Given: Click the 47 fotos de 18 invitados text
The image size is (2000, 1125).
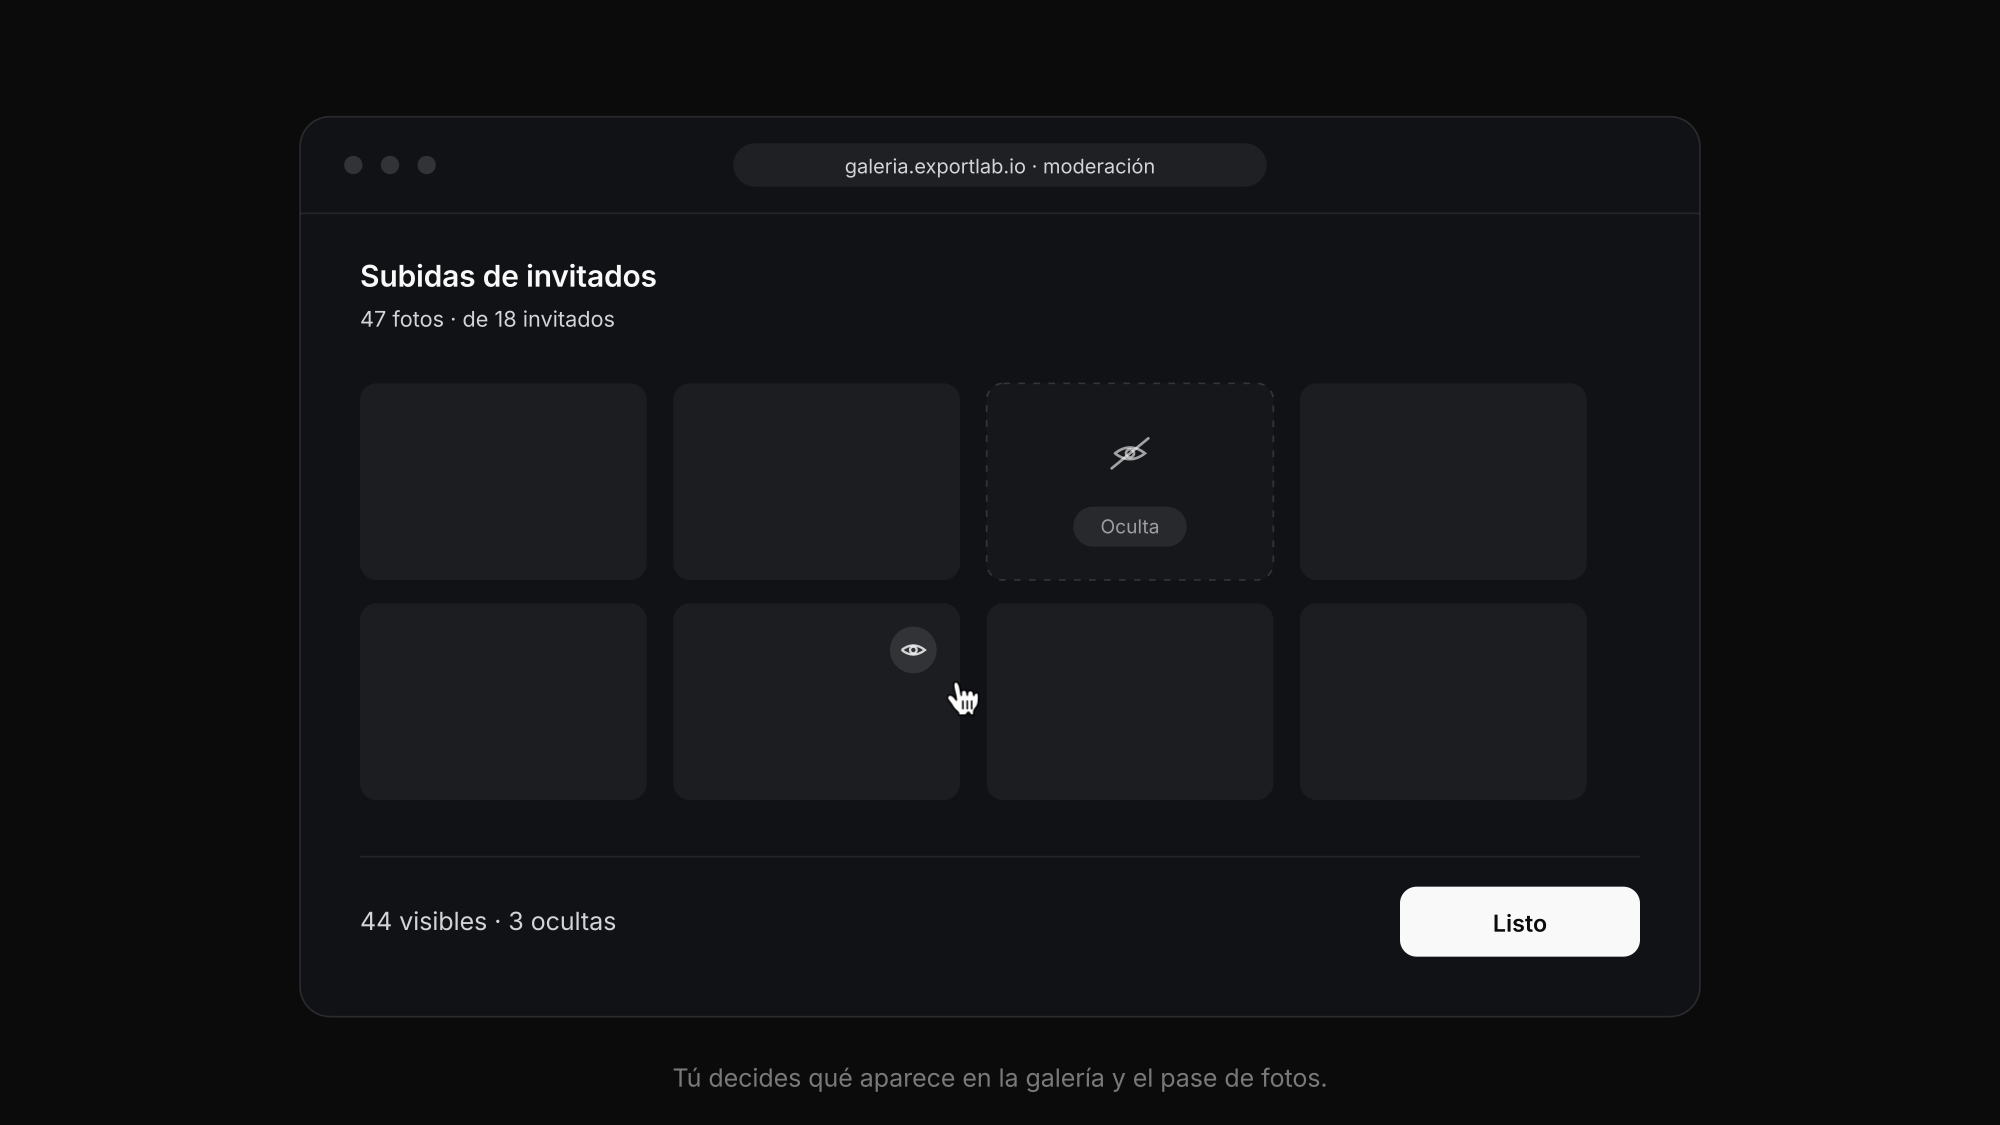Looking at the screenshot, I should coord(487,319).
